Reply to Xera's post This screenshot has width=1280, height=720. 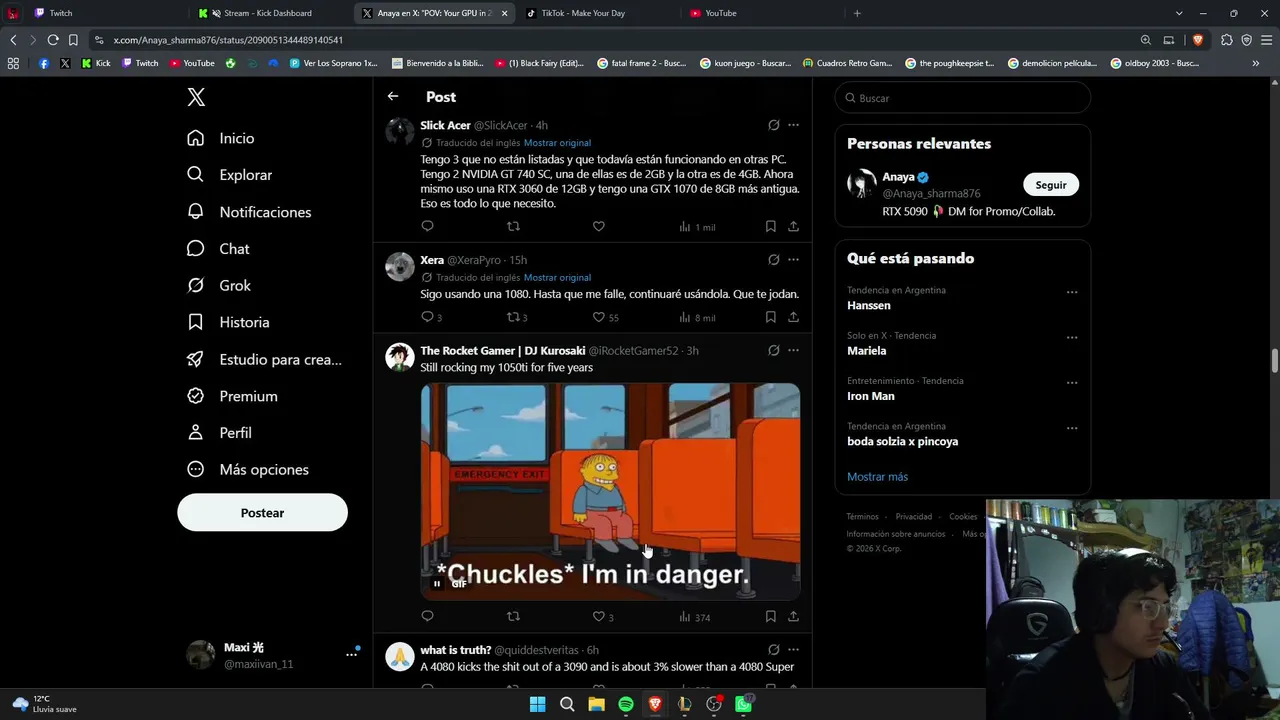pos(427,317)
